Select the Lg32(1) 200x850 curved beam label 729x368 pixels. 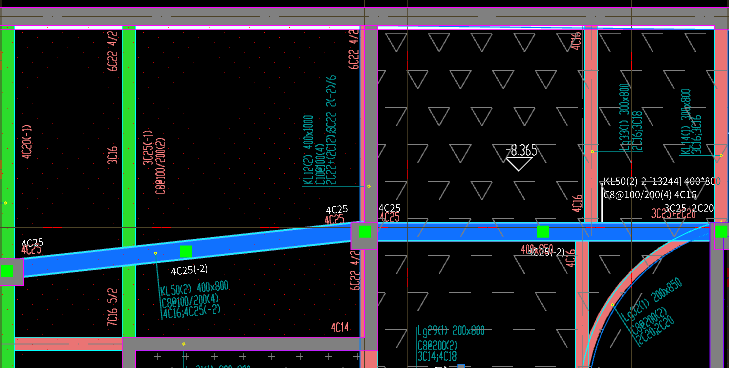click(653, 297)
